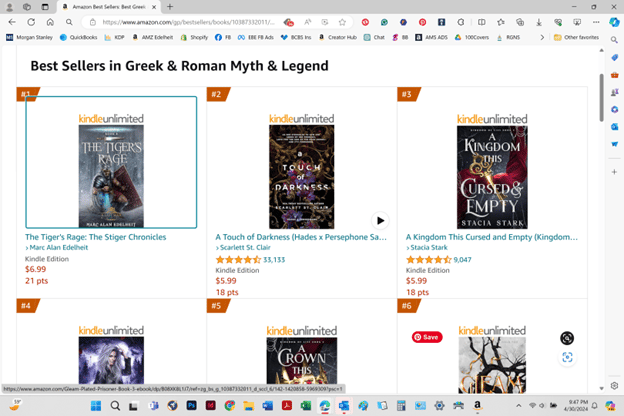Open the sidebar search icon
624x416 pixels.
click(614, 40)
